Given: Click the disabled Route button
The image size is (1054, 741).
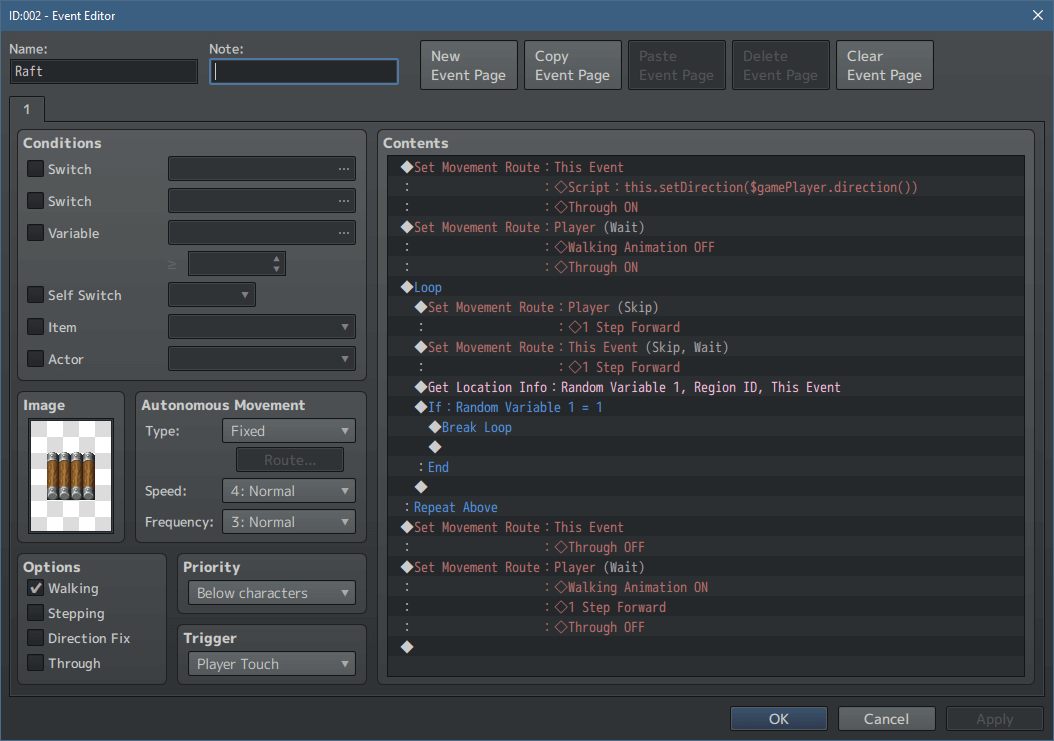Looking at the screenshot, I should click(290, 460).
